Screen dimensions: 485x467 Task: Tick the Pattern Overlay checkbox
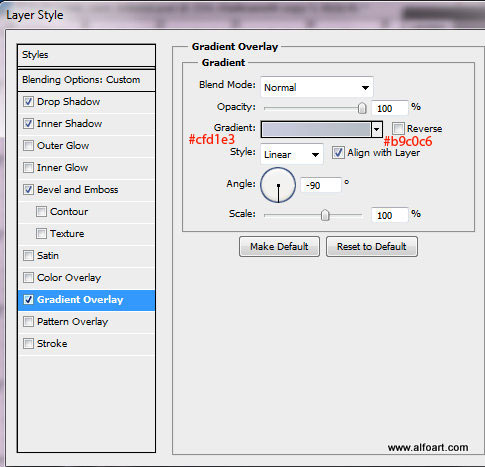(x=28, y=321)
